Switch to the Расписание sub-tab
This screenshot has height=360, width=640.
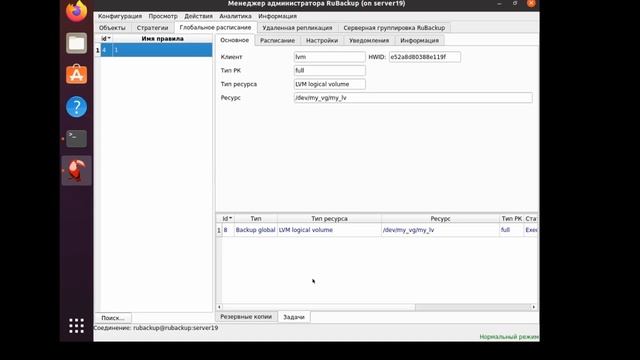pyautogui.click(x=278, y=40)
